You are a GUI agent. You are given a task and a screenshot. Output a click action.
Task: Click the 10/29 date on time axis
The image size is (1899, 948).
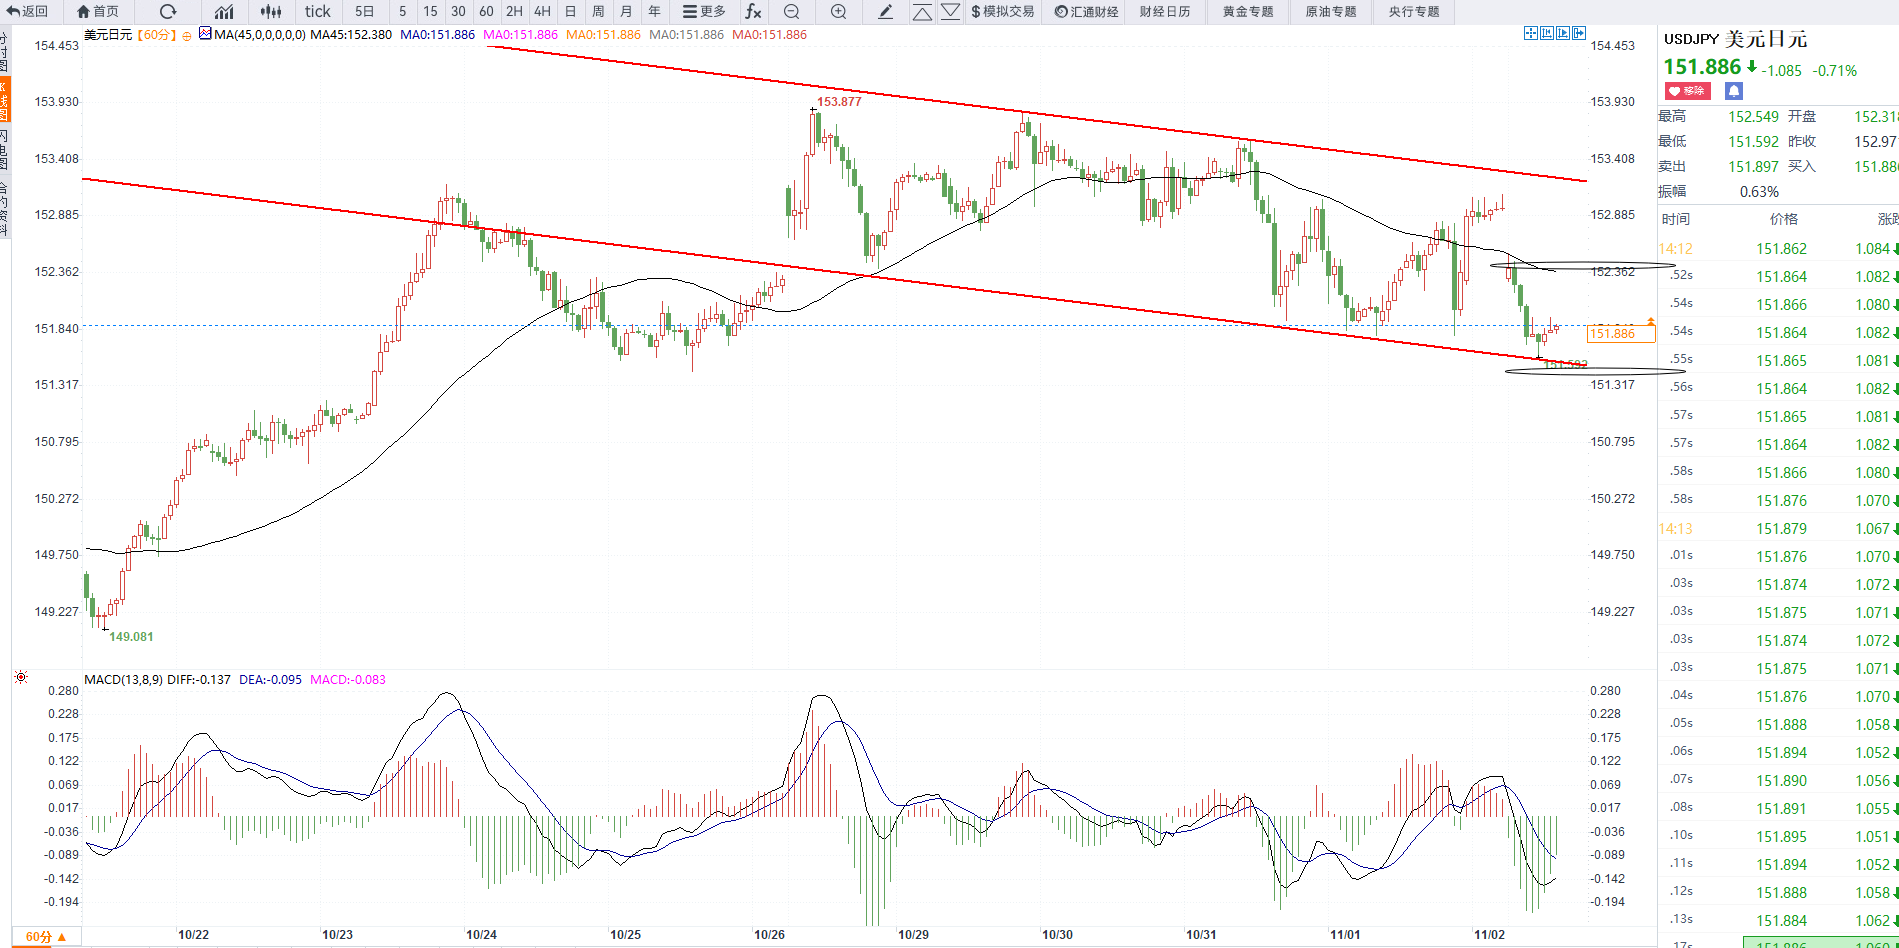pos(913,935)
